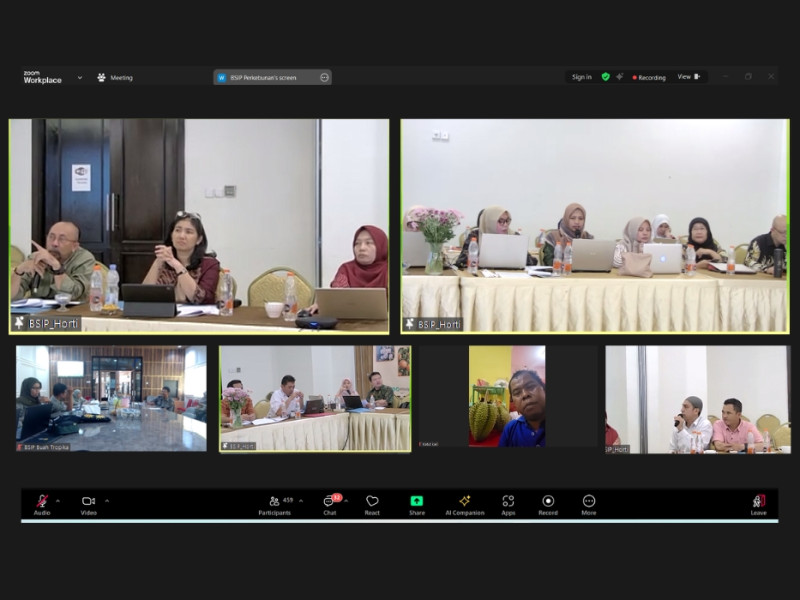Image resolution: width=800 pixels, height=600 pixels.
Task: Select the BSIP Buah Tropika video thumbnail
Action: (x=111, y=399)
